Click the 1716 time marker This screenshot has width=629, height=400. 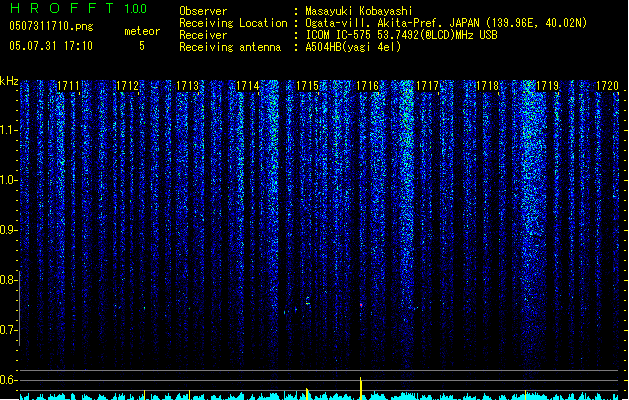coord(367,86)
